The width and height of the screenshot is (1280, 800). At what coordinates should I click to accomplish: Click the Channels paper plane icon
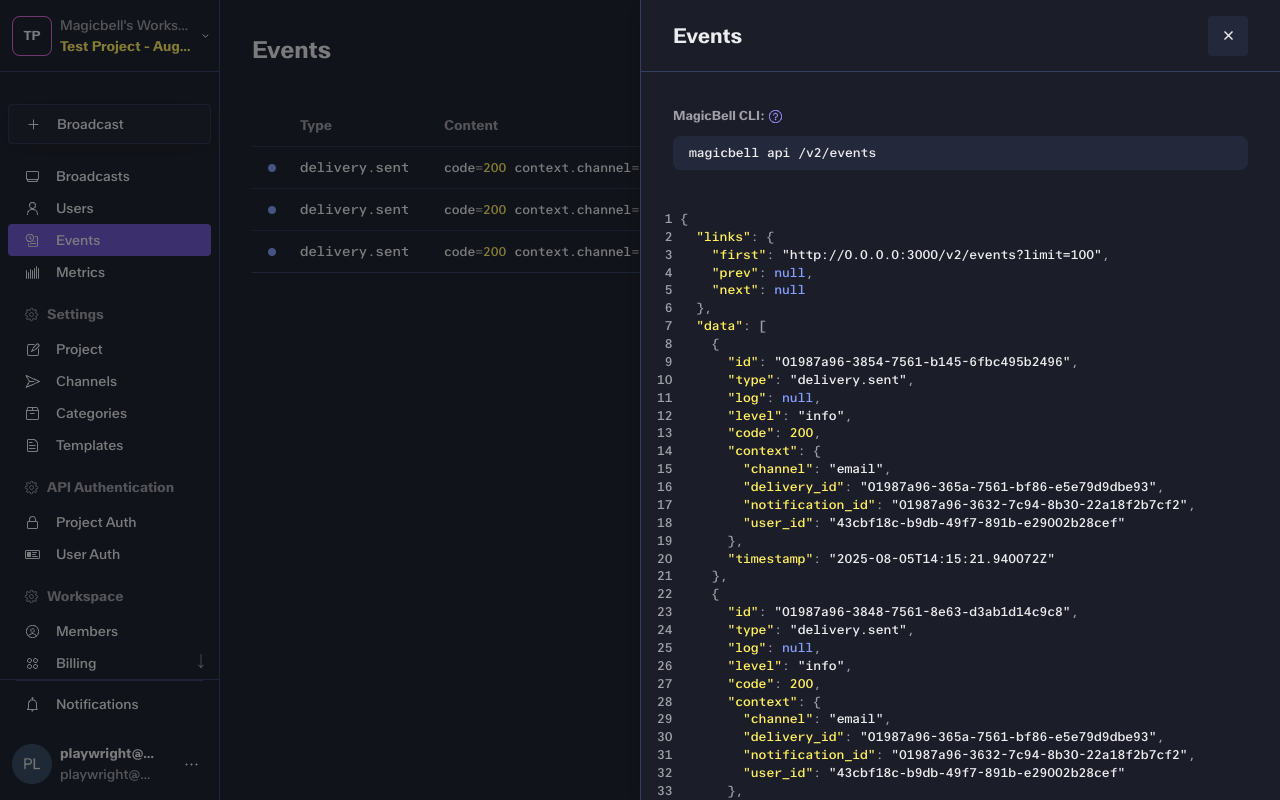(32, 381)
